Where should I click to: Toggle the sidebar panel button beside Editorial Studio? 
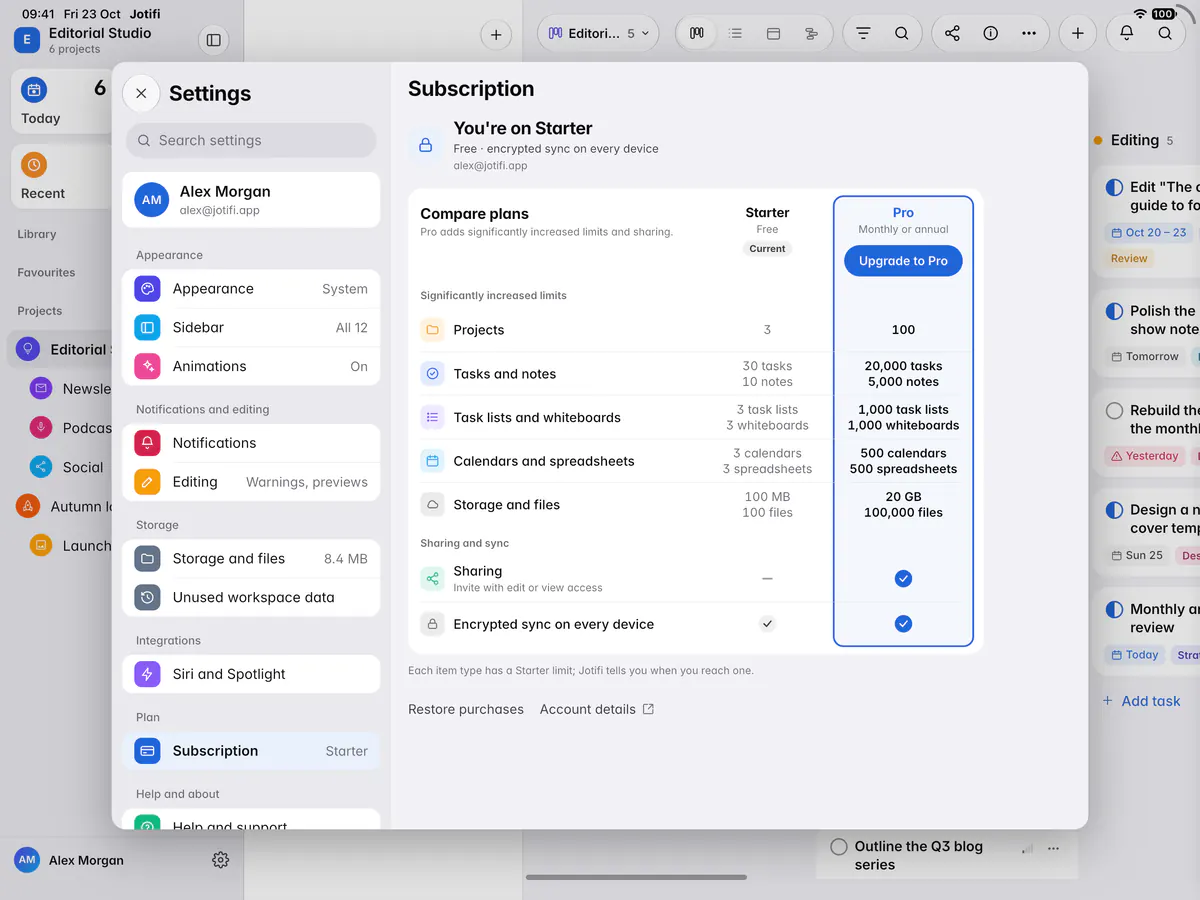pos(213,40)
